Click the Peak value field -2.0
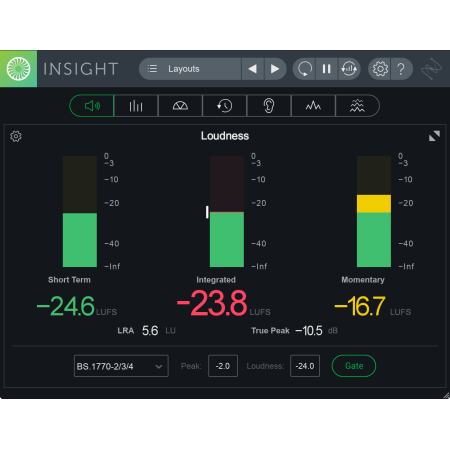Screen dimensions: 450x450 coord(223,366)
